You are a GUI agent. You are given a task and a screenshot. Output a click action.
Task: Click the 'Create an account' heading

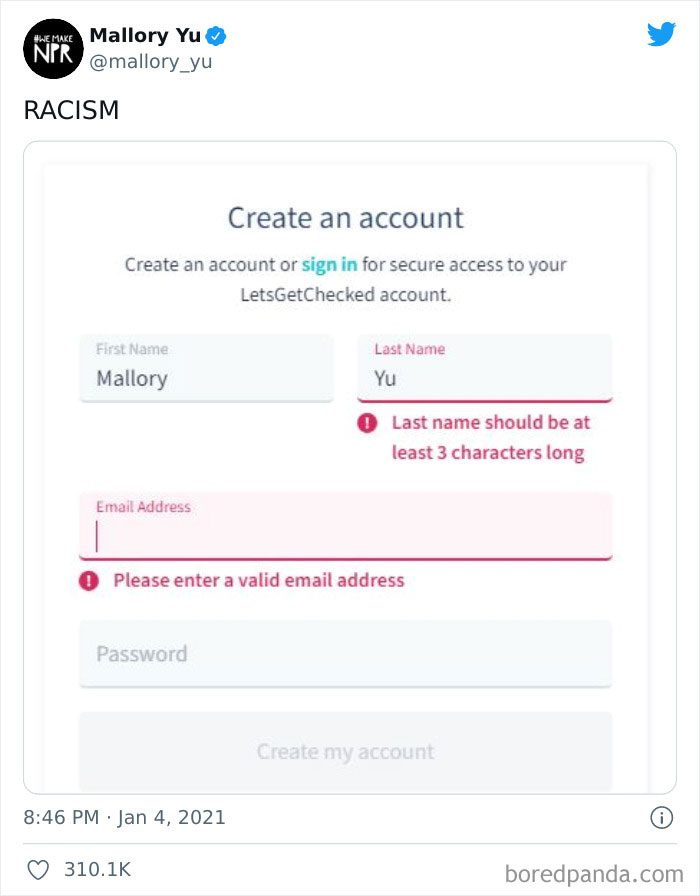coord(345,218)
